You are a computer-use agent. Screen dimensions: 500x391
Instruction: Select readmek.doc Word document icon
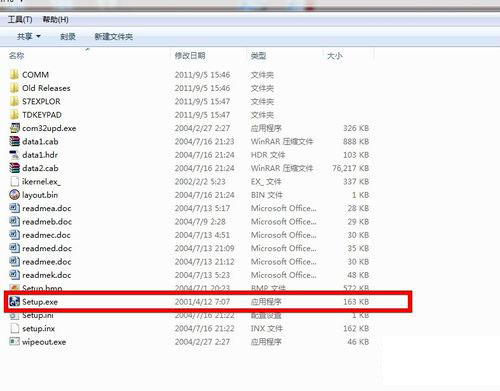(x=15, y=275)
